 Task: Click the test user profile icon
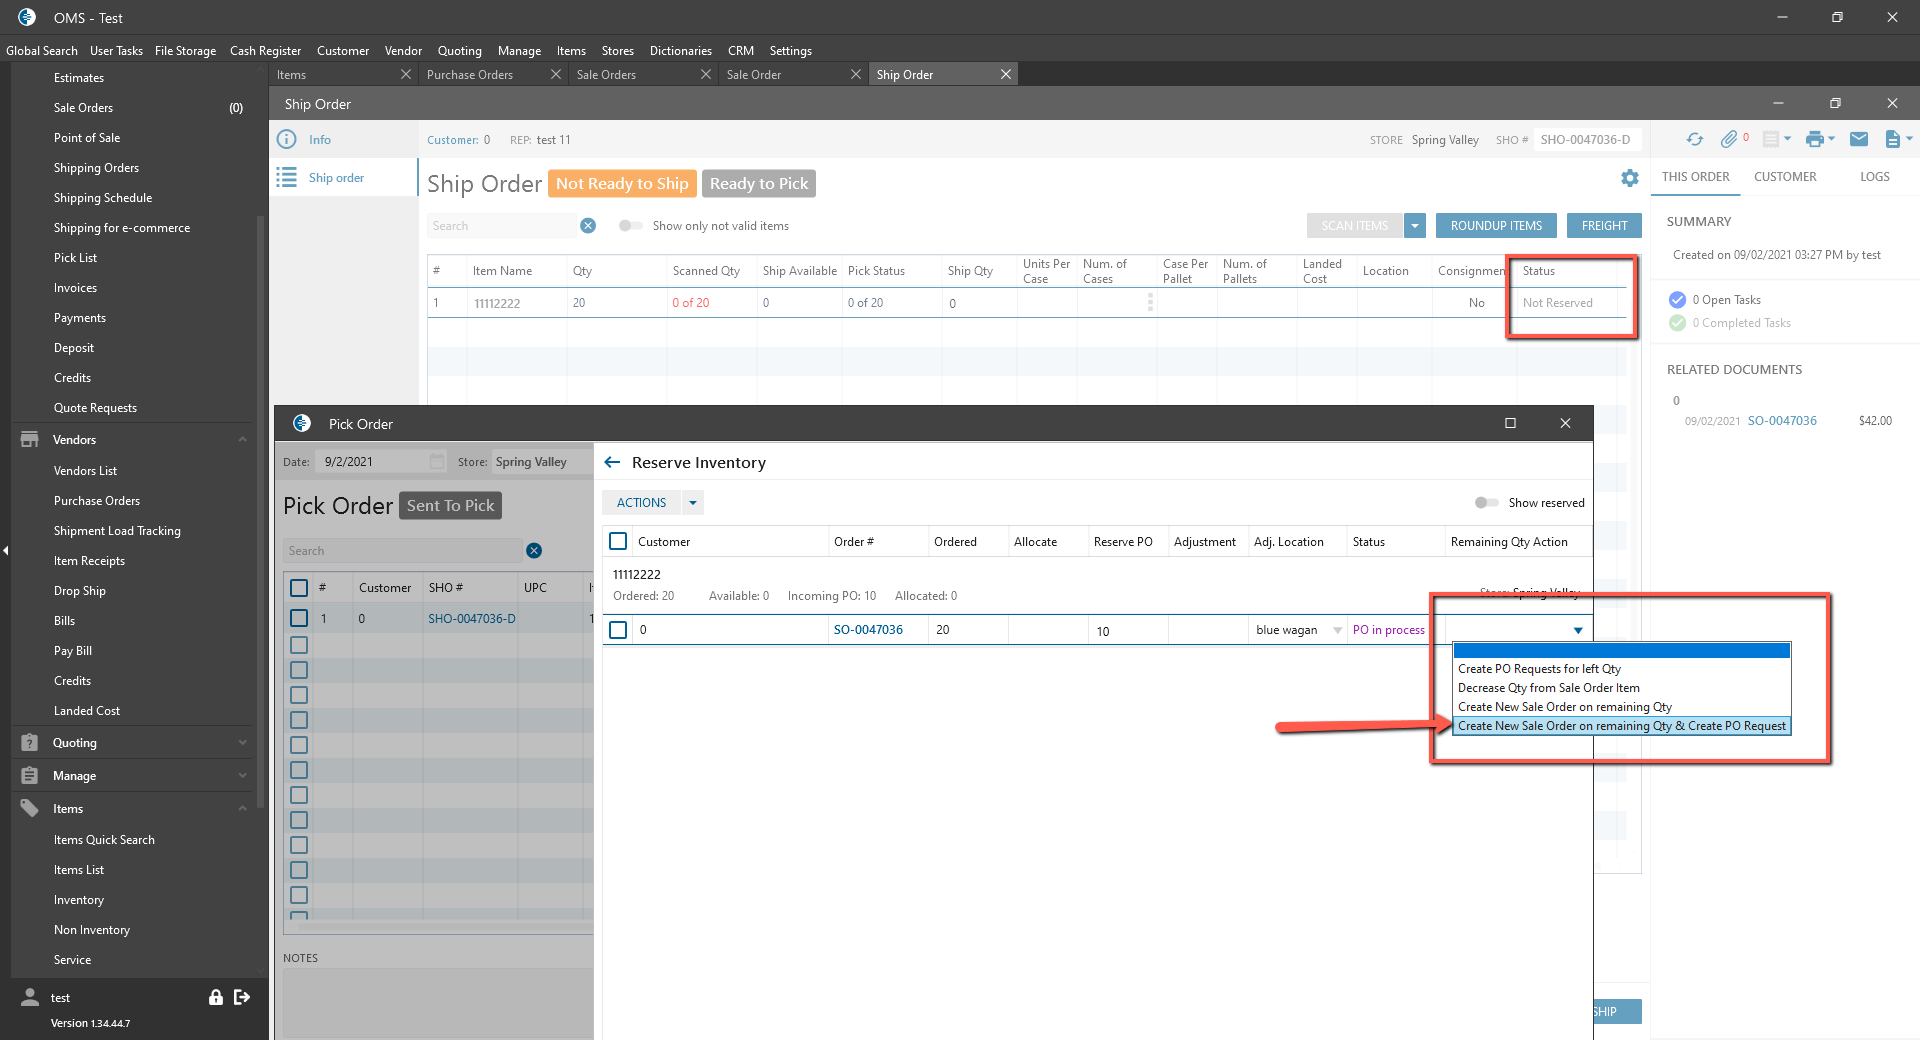pos(30,997)
